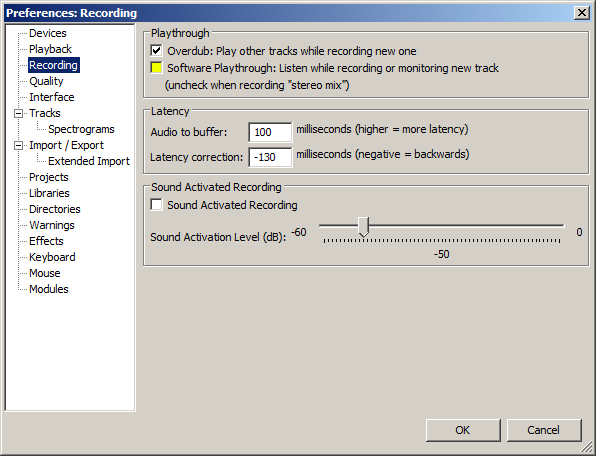Open the Quality preferences page
The width and height of the screenshot is (596, 456).
tap(46, 81)
